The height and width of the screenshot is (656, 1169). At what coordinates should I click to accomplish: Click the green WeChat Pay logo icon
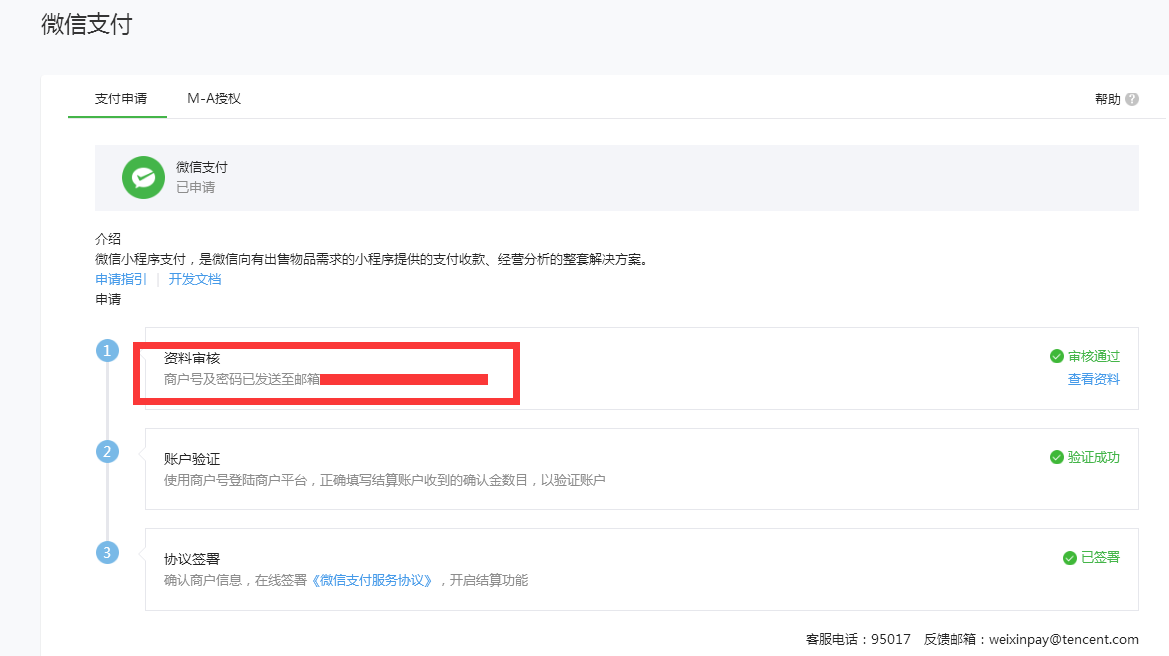143,177
